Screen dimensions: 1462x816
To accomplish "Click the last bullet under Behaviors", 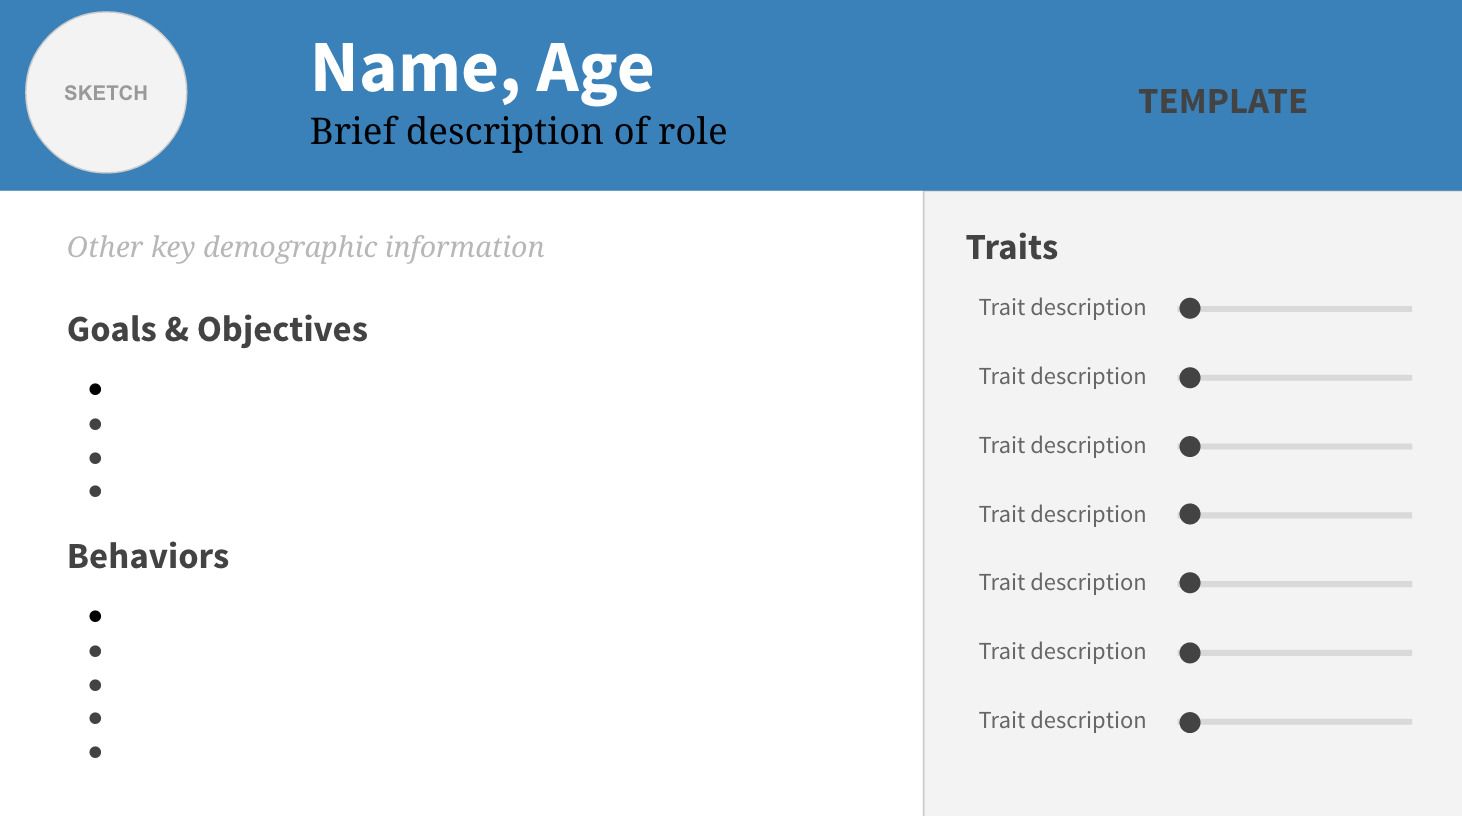I will 95,752.
